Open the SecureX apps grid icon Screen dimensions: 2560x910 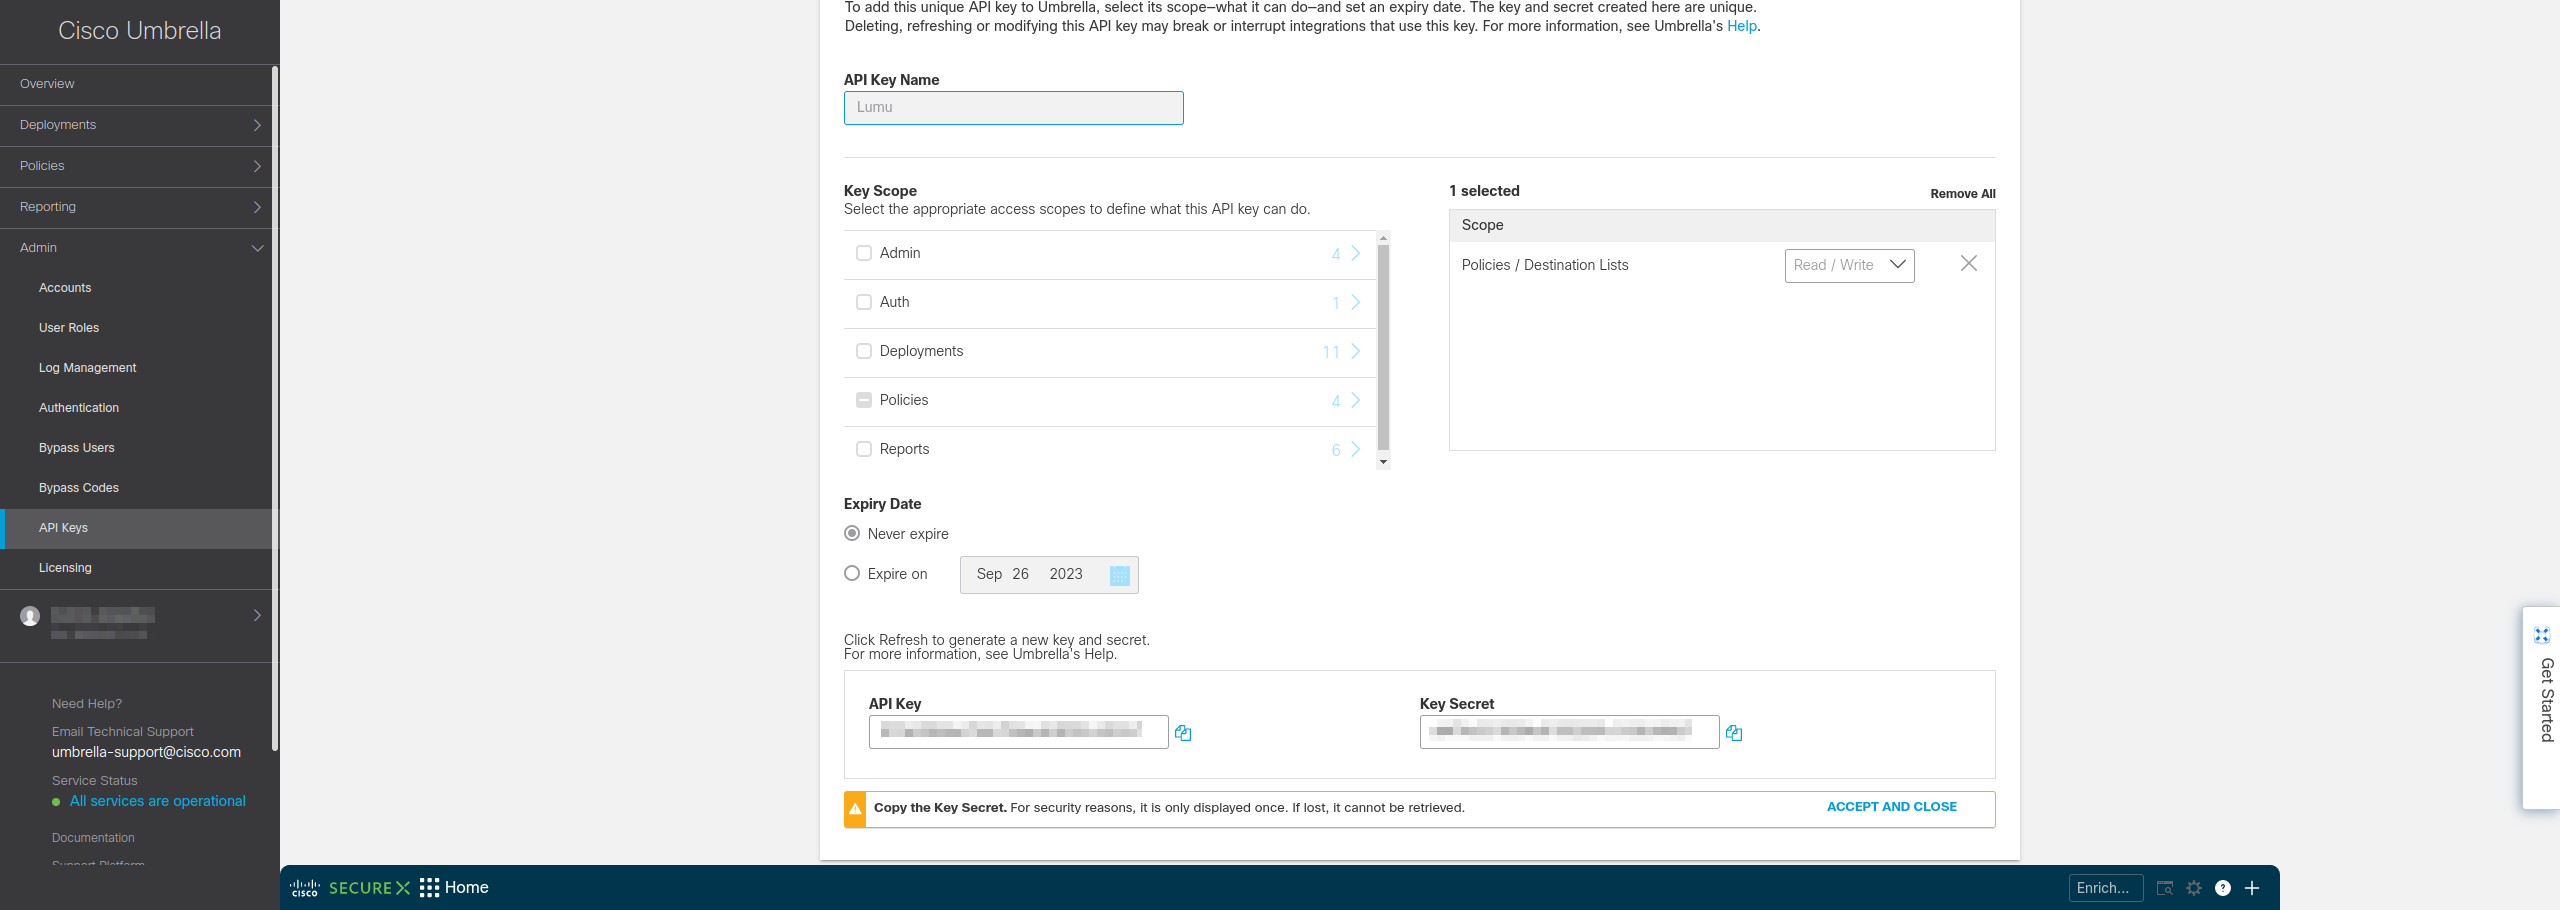coord(429,888)
